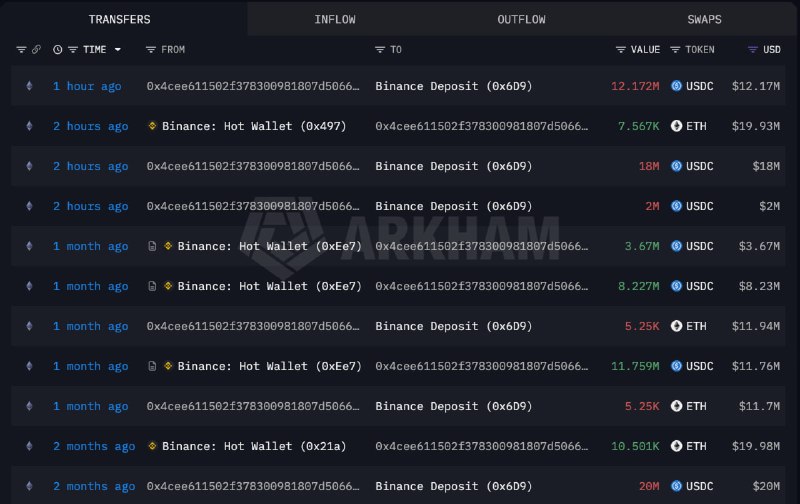Viewport: 800px width, 504px height.
Task: Click Ethereum chain icon on 1 hour ago row
Action: pyautogui.click(x=30, y=86)
